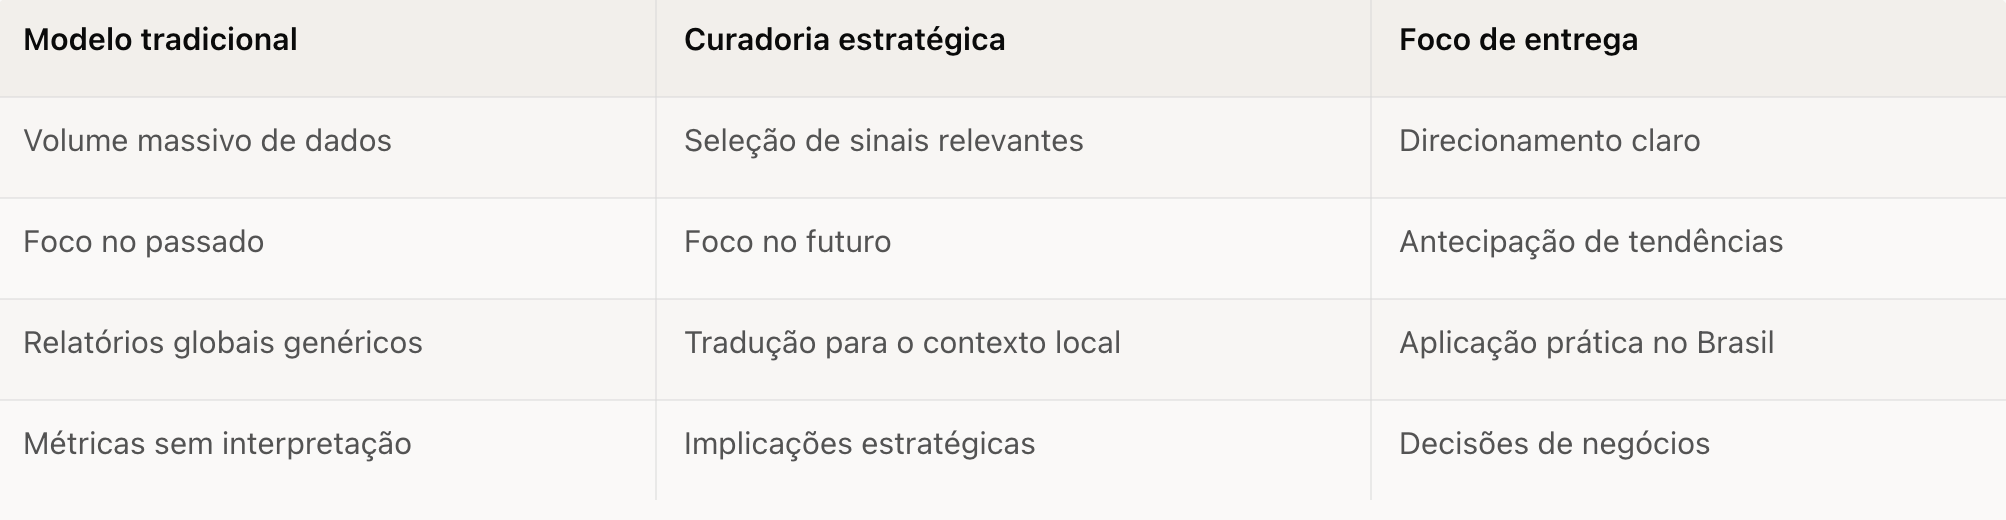Image resolution: width=2006 pixels, height=520 pixels.
Task: Click the 'Antecipação de tendências' cell
Action: click(1590, 242)
